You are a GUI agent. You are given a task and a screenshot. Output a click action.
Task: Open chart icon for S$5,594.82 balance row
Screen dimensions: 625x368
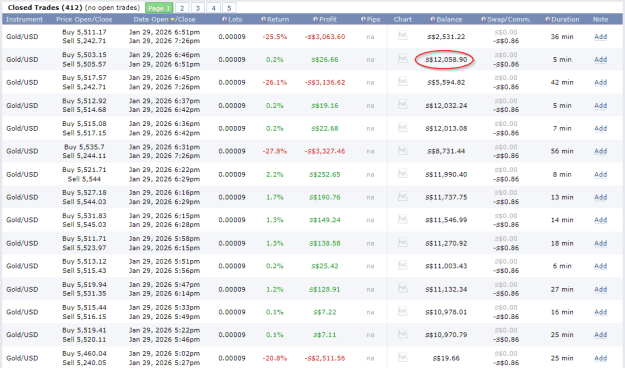(x=403, y=82)
